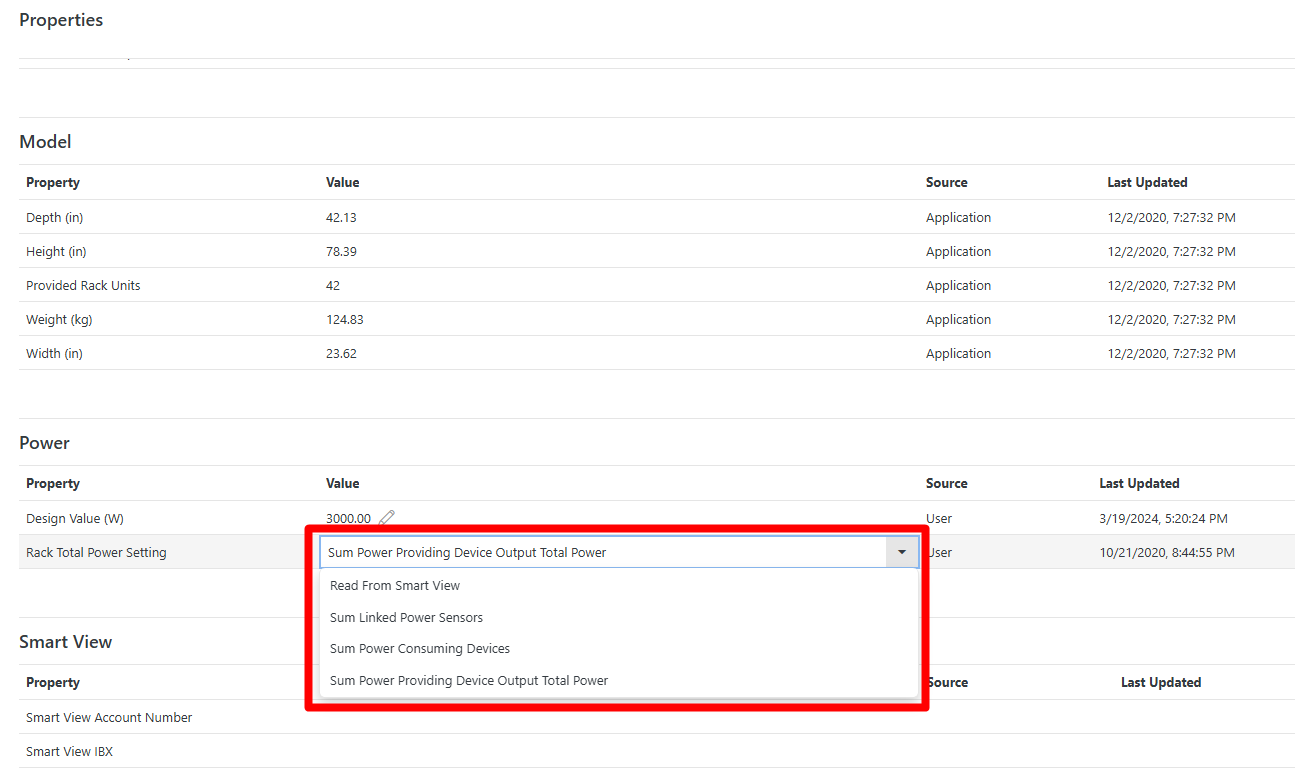Screen dimensions: 1295x774
Task: Click the Source header in the Model table
Action: point(946,183)
